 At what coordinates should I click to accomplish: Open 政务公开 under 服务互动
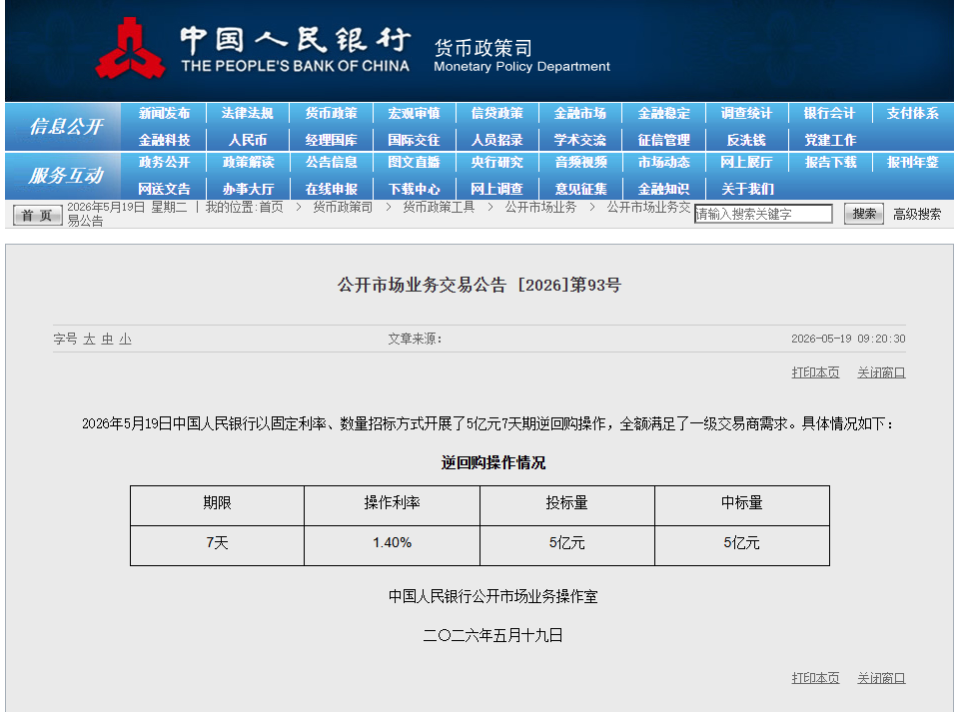[164, 162]
